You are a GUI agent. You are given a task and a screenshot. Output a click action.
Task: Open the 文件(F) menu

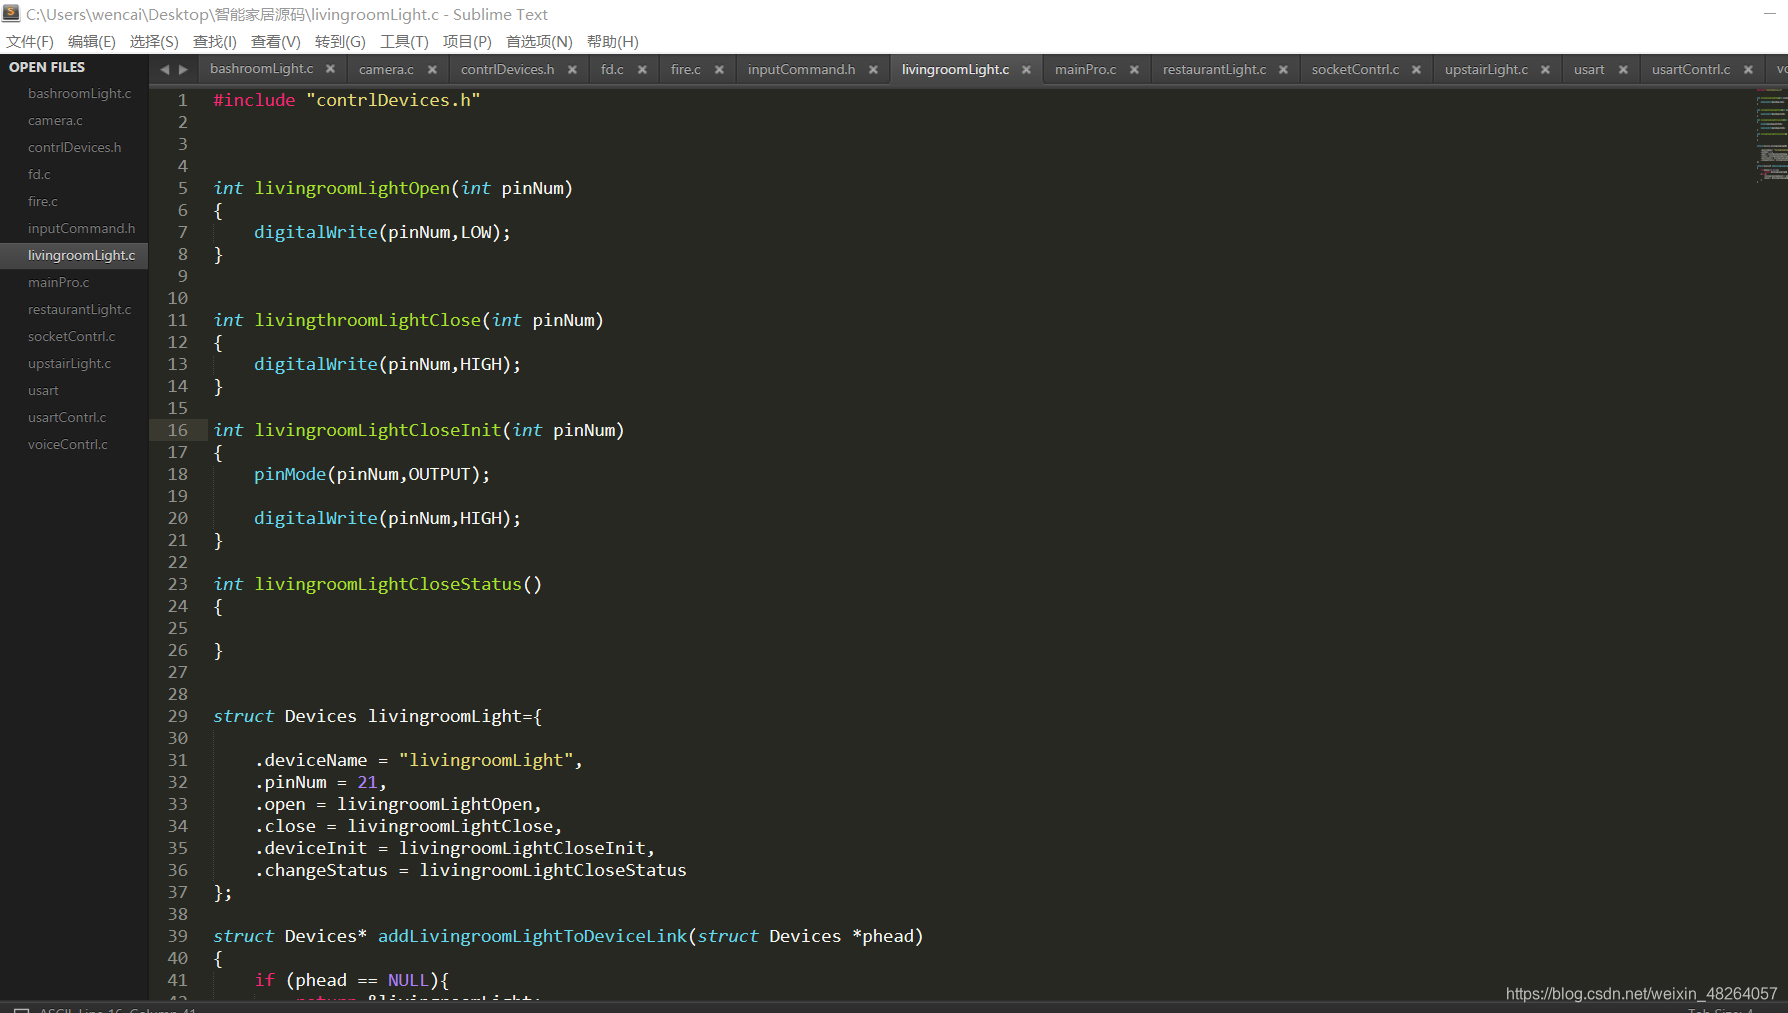click(x=30, y=41)
